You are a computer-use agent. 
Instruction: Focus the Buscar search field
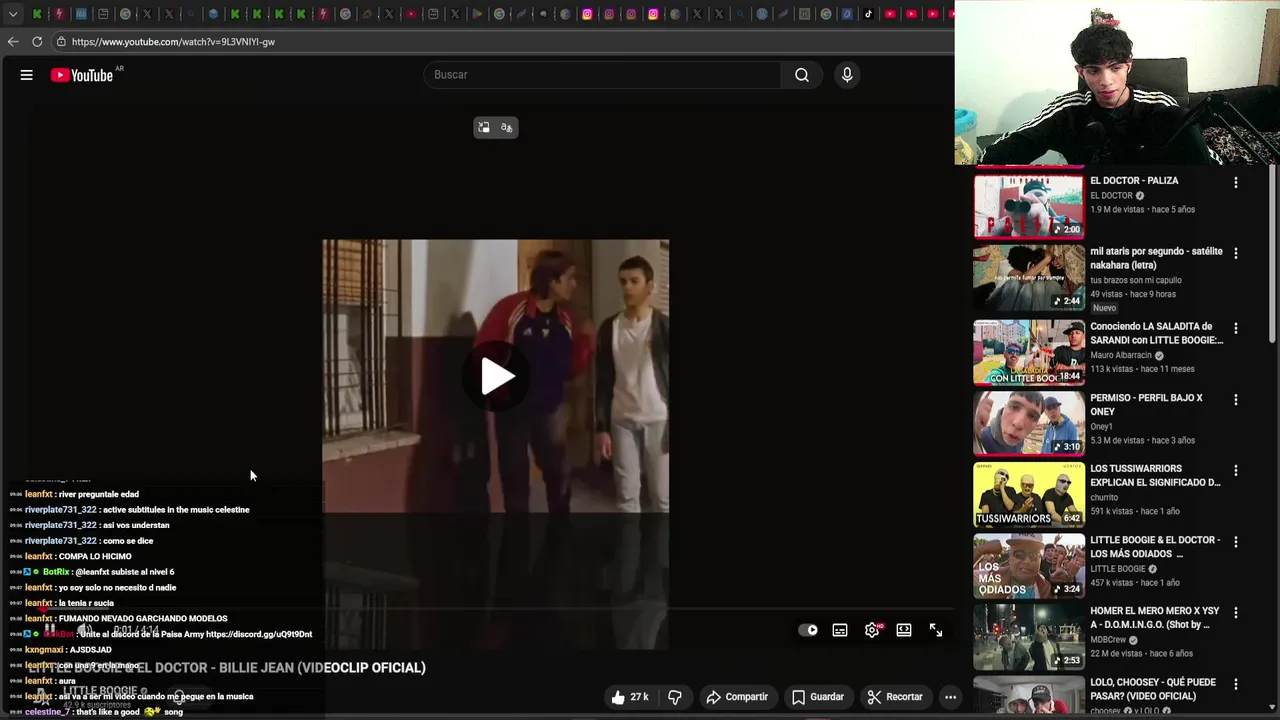point(603,75)
